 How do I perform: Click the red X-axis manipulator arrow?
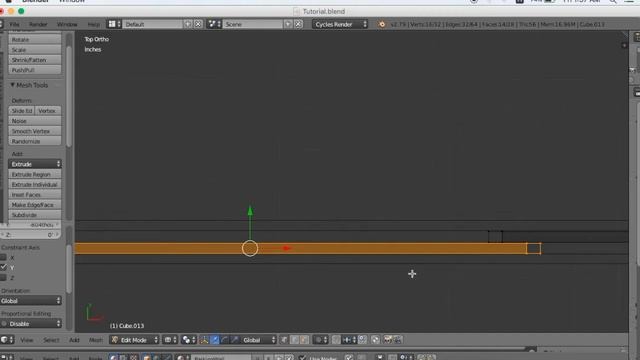click(287, 248)
